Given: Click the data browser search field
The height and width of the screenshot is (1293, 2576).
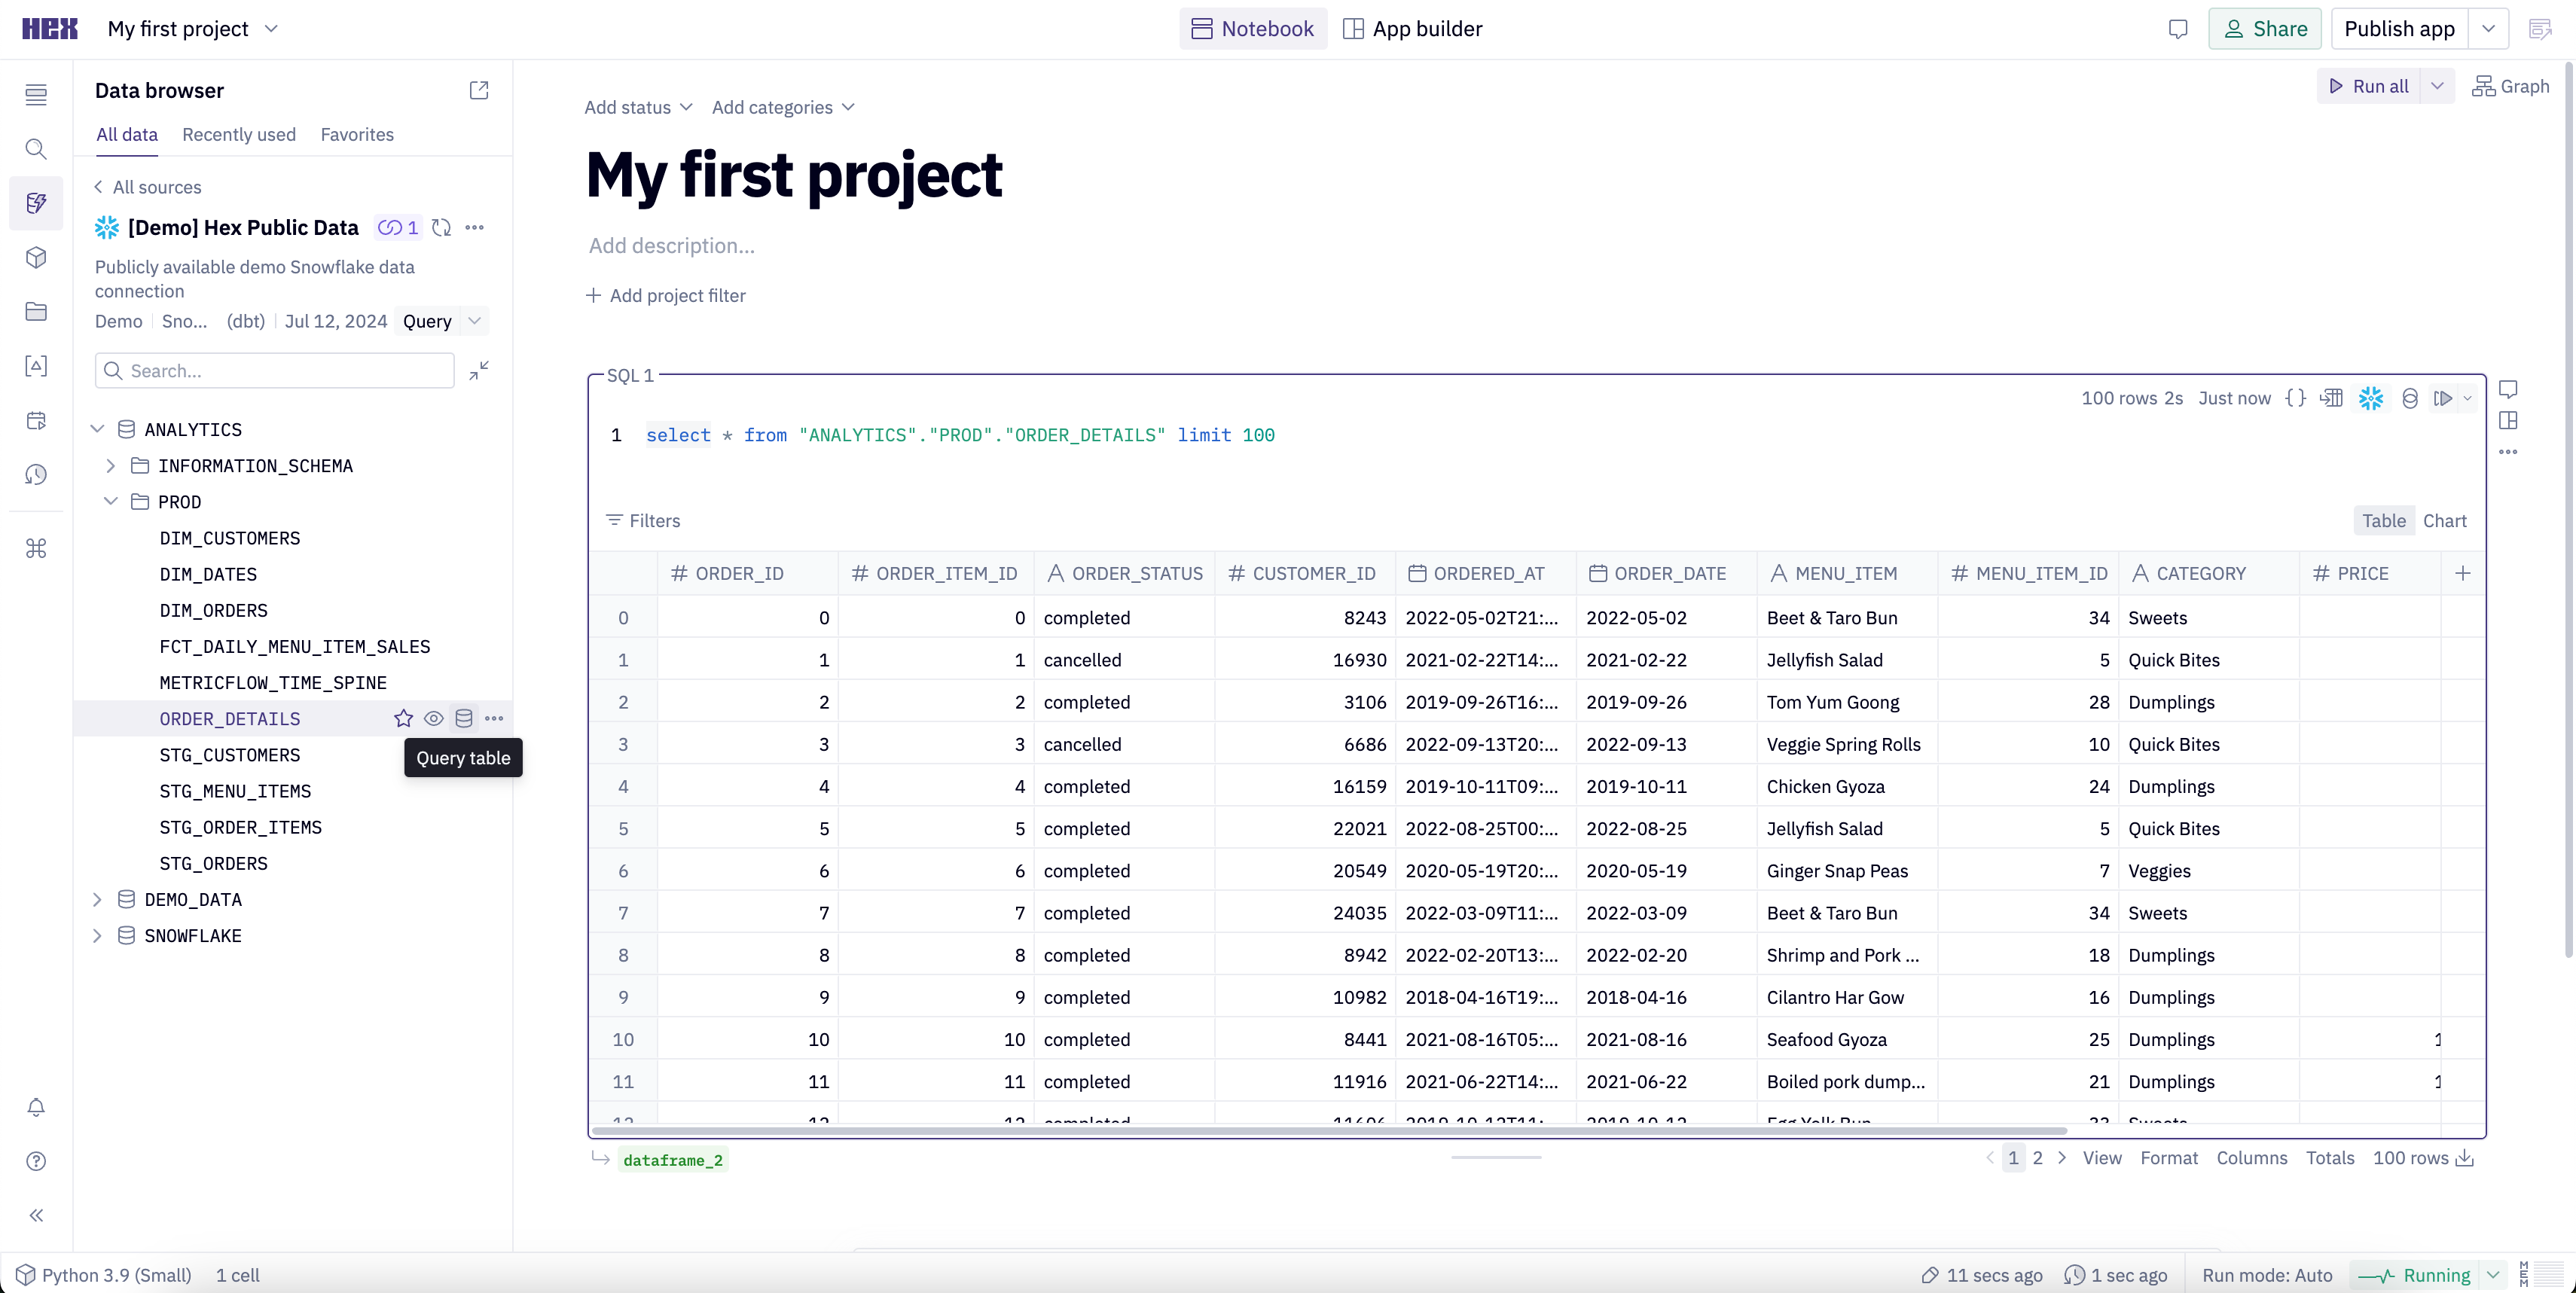Looking at the screenshot, I should (x=275, y=370).
